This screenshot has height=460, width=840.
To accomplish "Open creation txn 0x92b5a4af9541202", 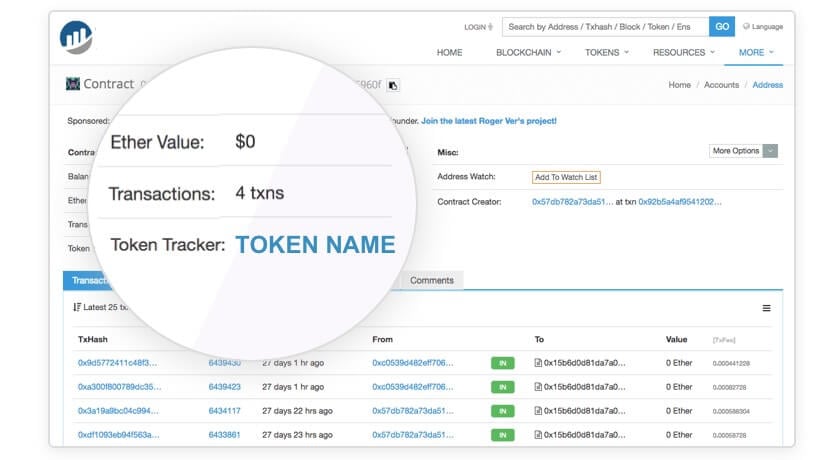I will [680, 202].
